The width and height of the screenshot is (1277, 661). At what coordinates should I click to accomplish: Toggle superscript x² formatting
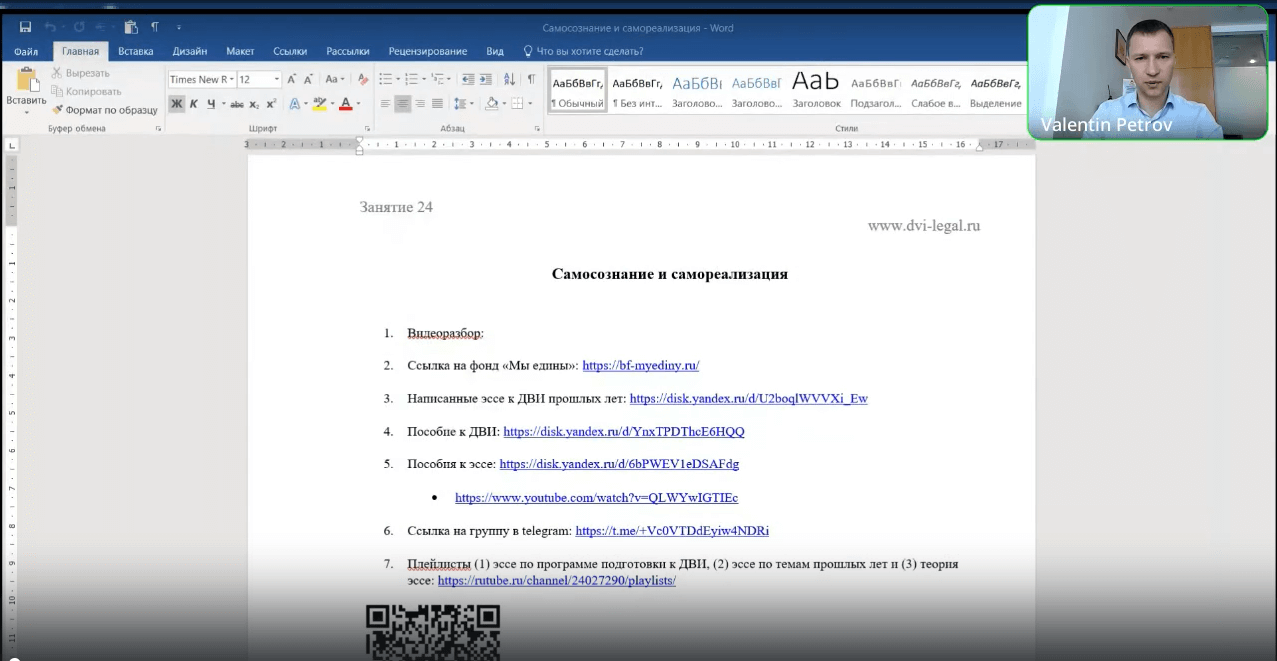[x=272, y=104]
